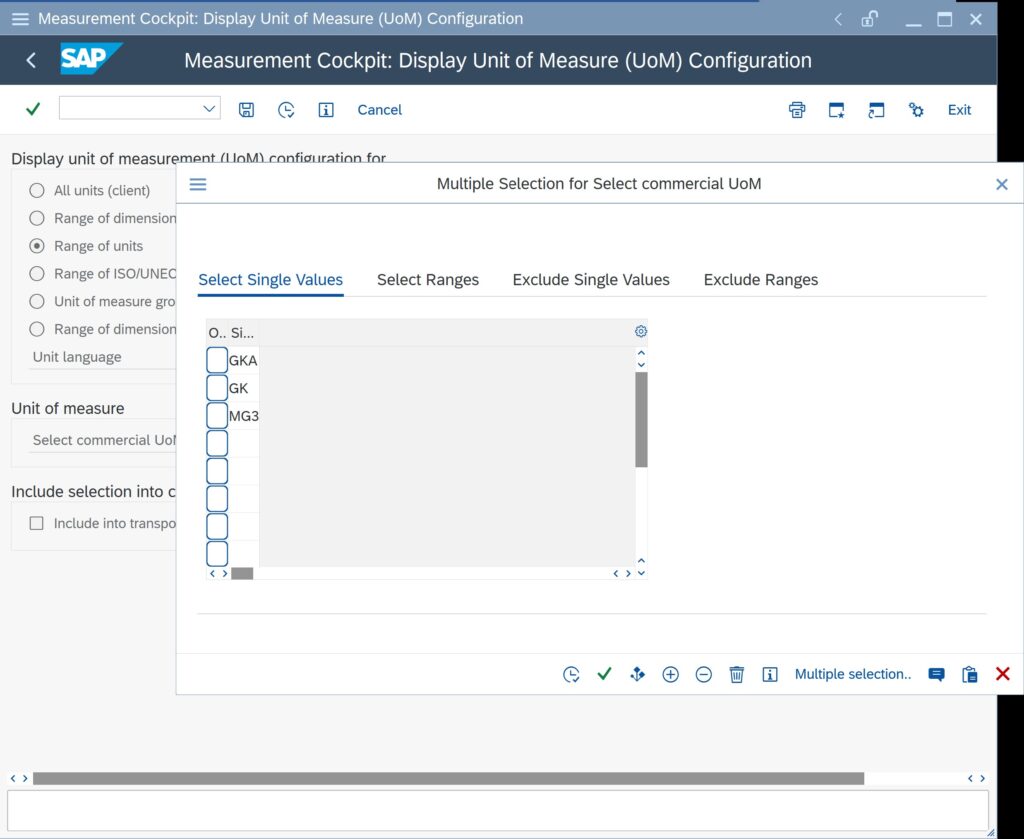Open the command field dropdown arrow
This screenshot has width=1024, height=839.
[209, 108]
